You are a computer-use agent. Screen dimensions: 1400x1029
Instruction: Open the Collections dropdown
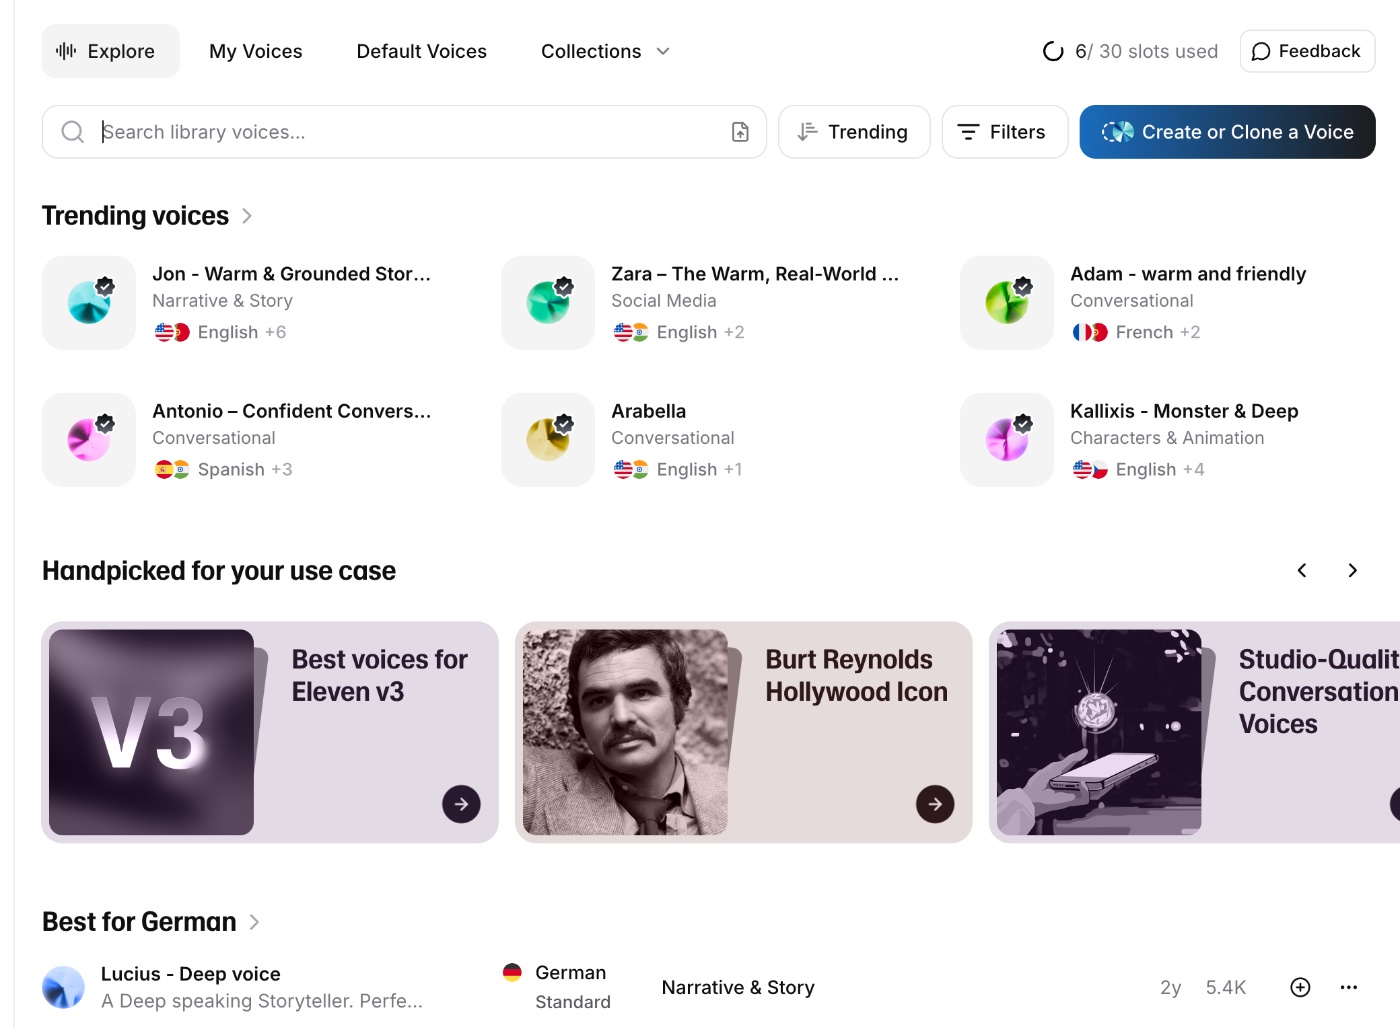click(604, 51)
